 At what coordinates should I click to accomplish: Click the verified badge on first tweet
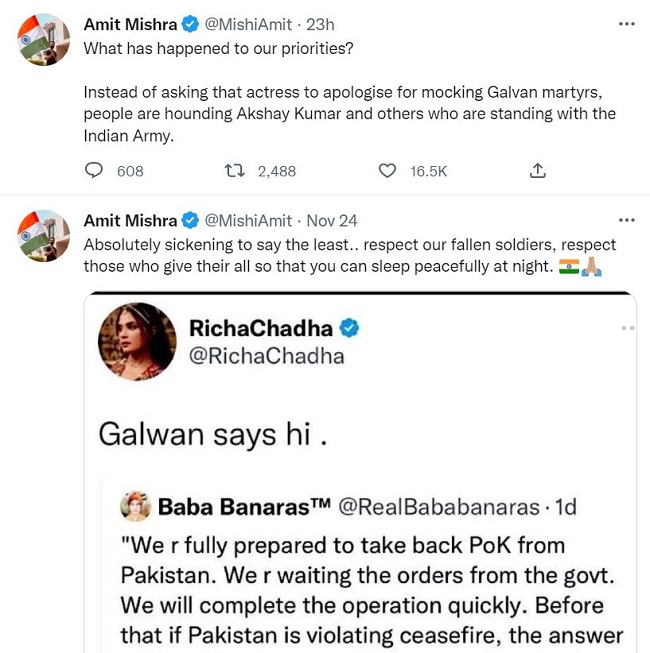(x=191, y=24)
